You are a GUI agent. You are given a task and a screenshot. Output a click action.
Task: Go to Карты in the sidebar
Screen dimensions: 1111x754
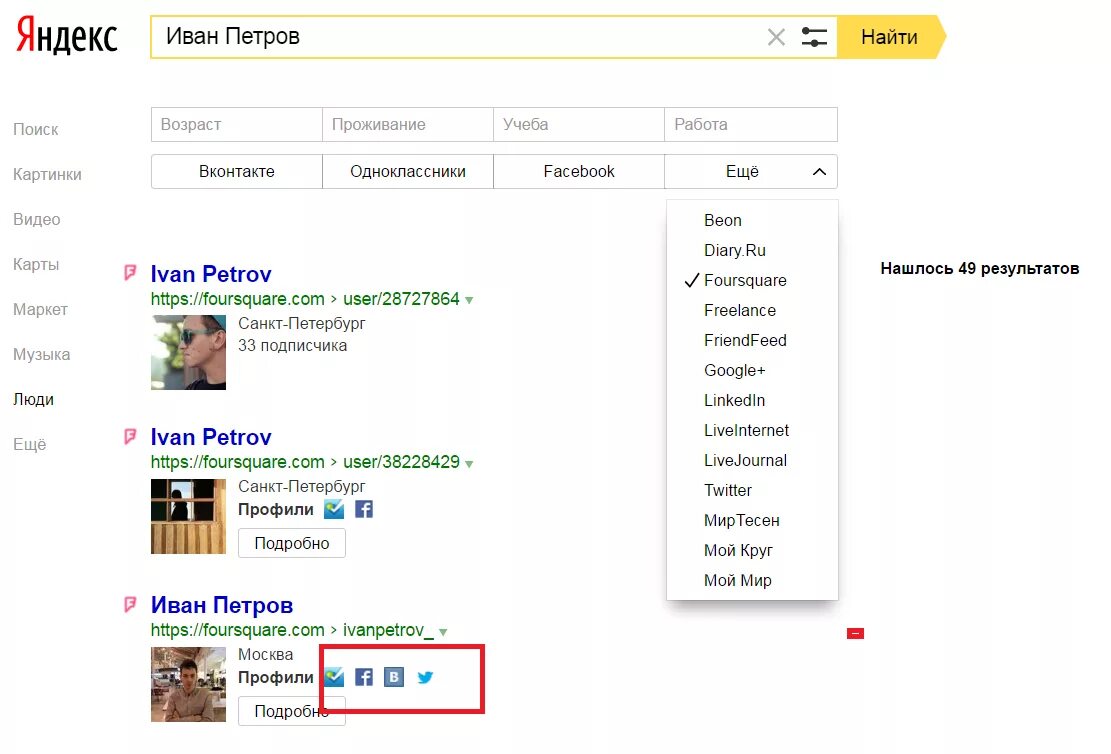pos(36,264)
